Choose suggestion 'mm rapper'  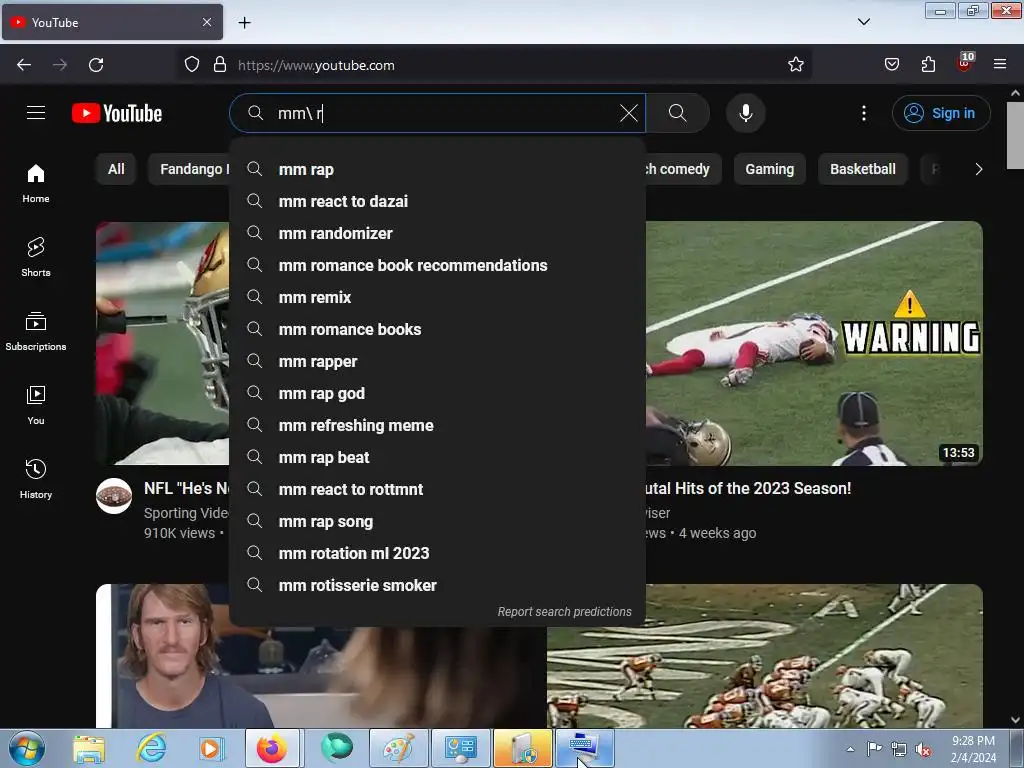click(x=438, y=361)
